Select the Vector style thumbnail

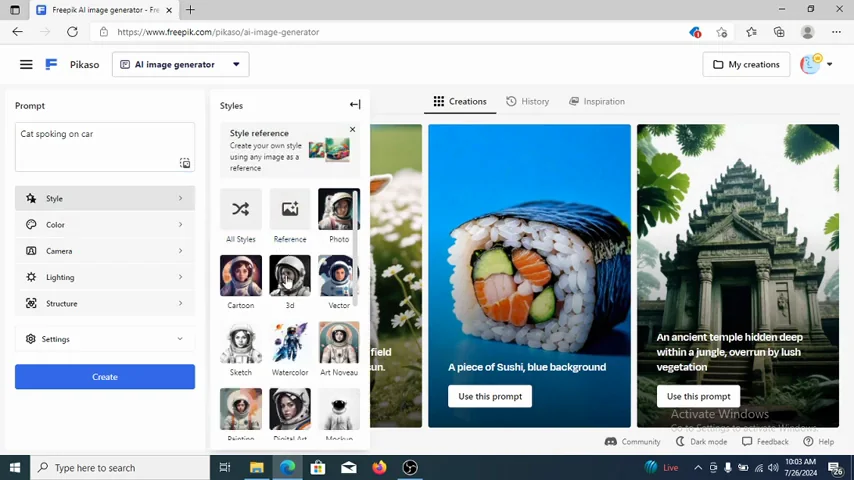pyautogui.click(x=338, y=276)
